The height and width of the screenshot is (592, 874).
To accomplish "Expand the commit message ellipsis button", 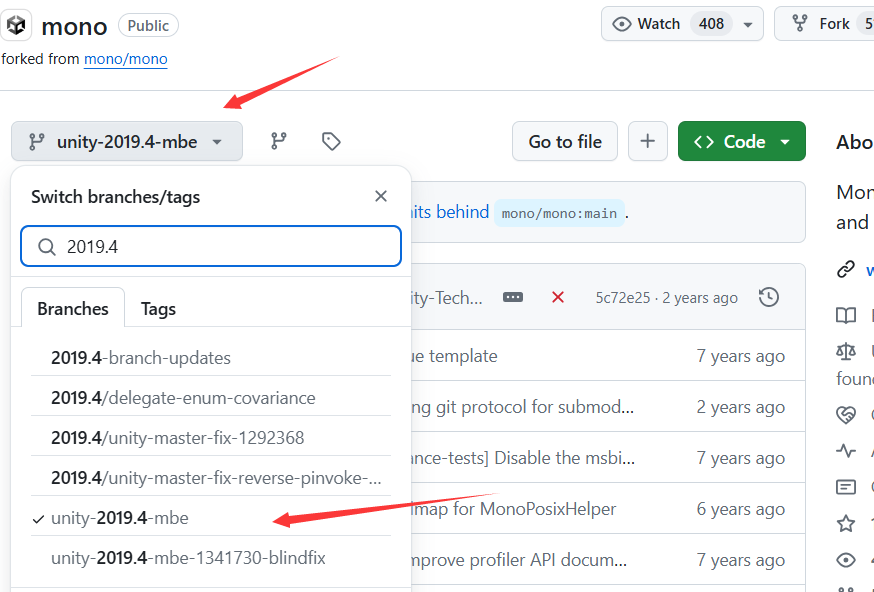I will pos(513,297).
